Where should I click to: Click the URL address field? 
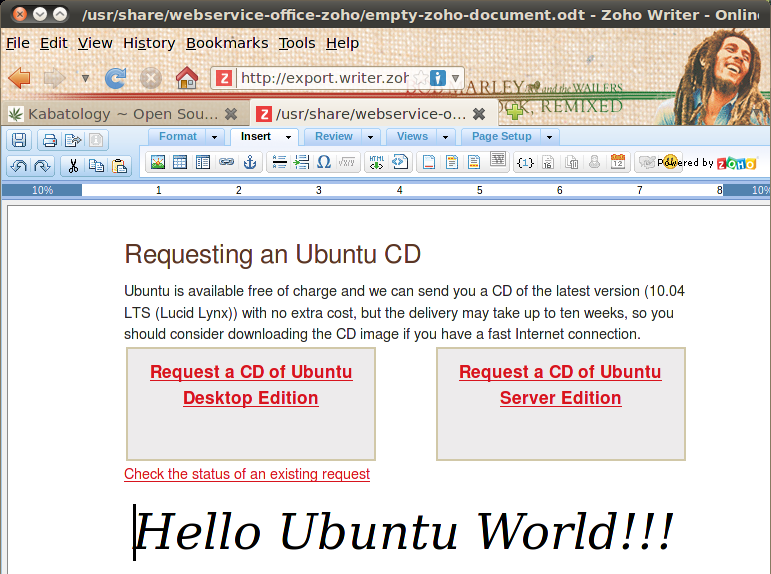point(325,78)
